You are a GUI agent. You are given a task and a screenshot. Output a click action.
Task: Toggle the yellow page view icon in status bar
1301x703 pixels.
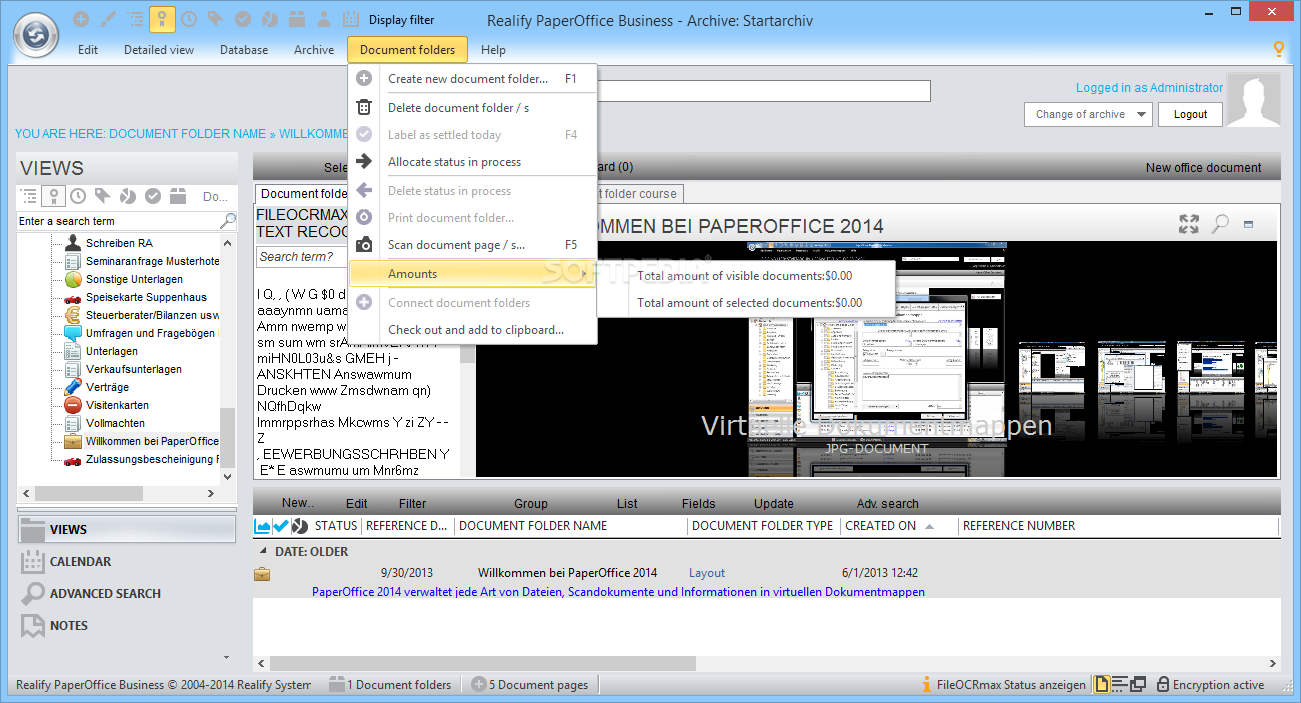[1102, 685]
